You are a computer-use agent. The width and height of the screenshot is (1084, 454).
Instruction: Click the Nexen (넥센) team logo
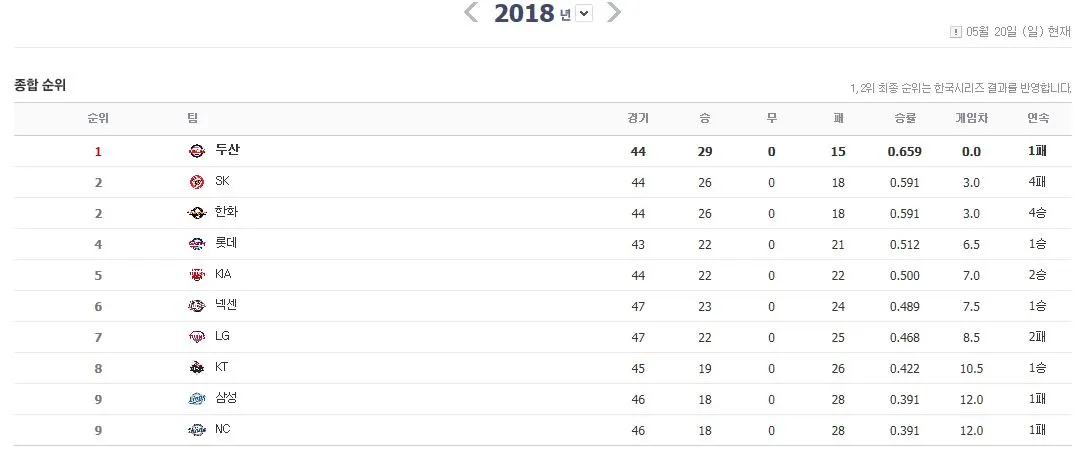click(197, 306)
